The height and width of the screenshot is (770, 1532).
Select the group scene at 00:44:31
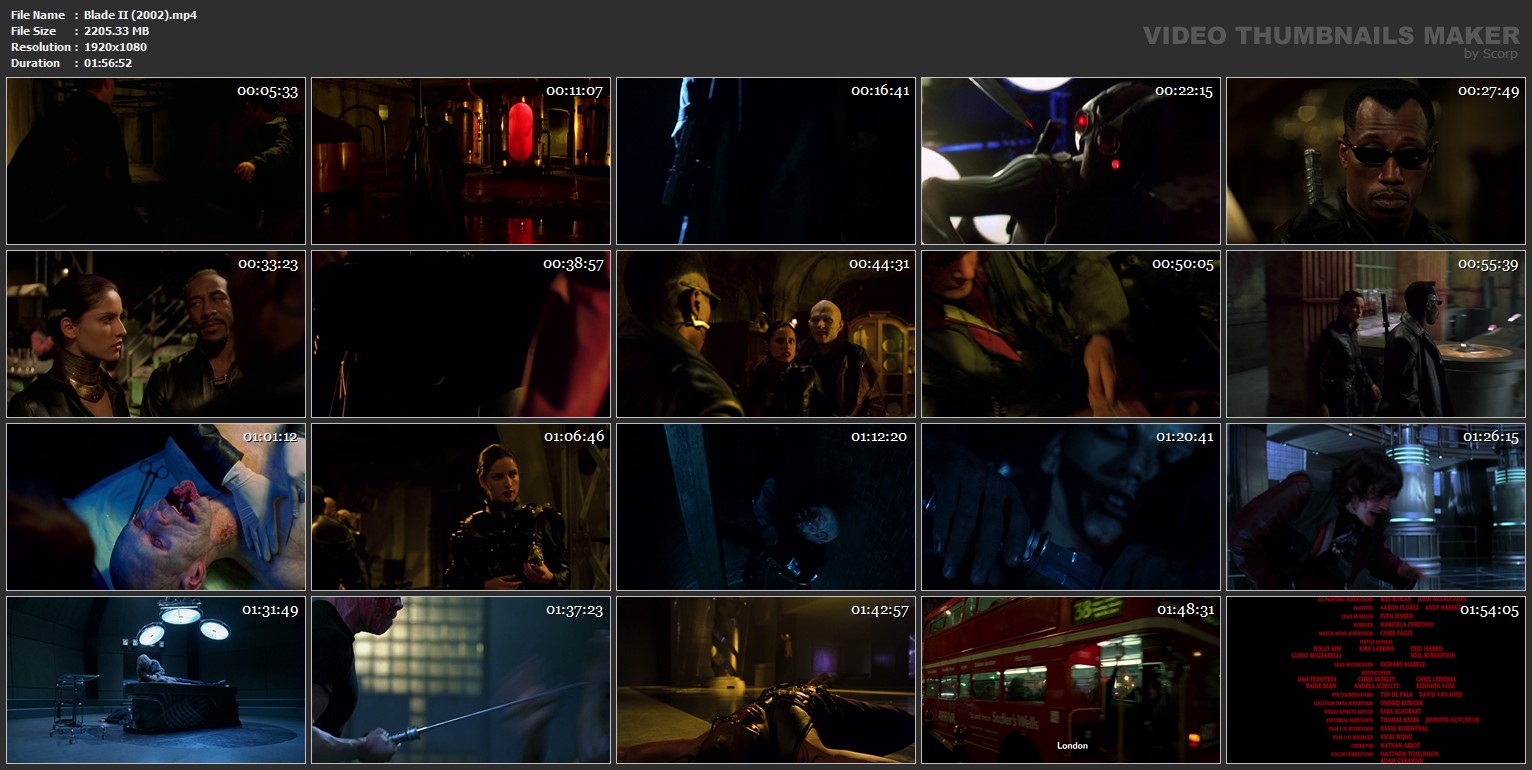click(766, 334)
